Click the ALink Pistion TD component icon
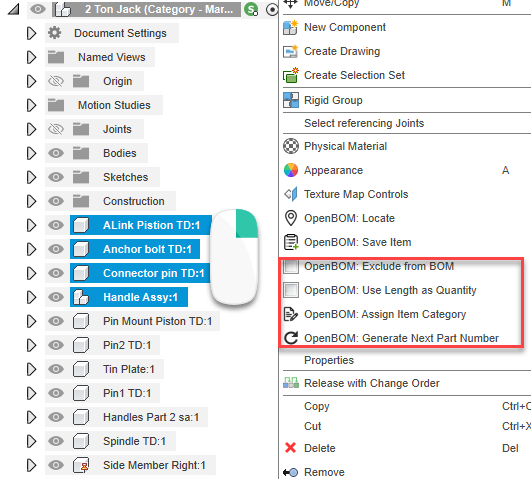The height and width of the screenshot is (479, 531). pyautogui.click(x=81, y=225)
